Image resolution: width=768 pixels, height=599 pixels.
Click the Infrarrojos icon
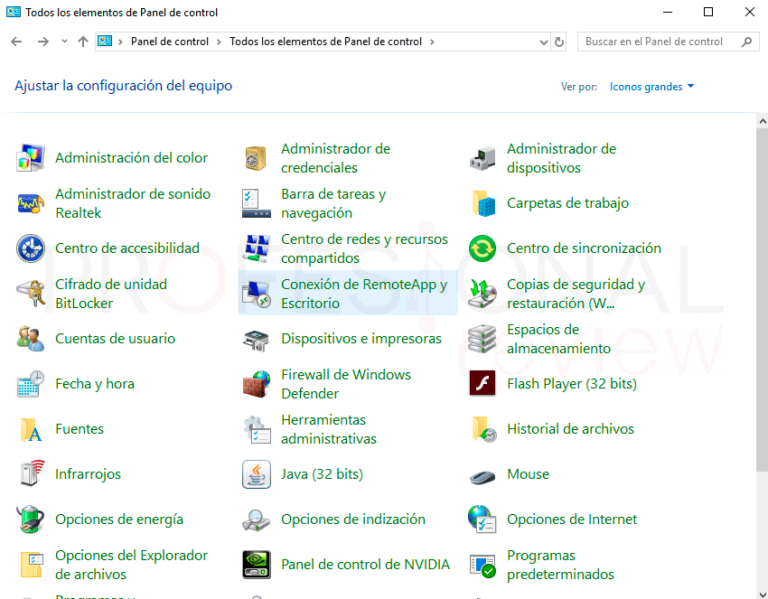(31, 474)
